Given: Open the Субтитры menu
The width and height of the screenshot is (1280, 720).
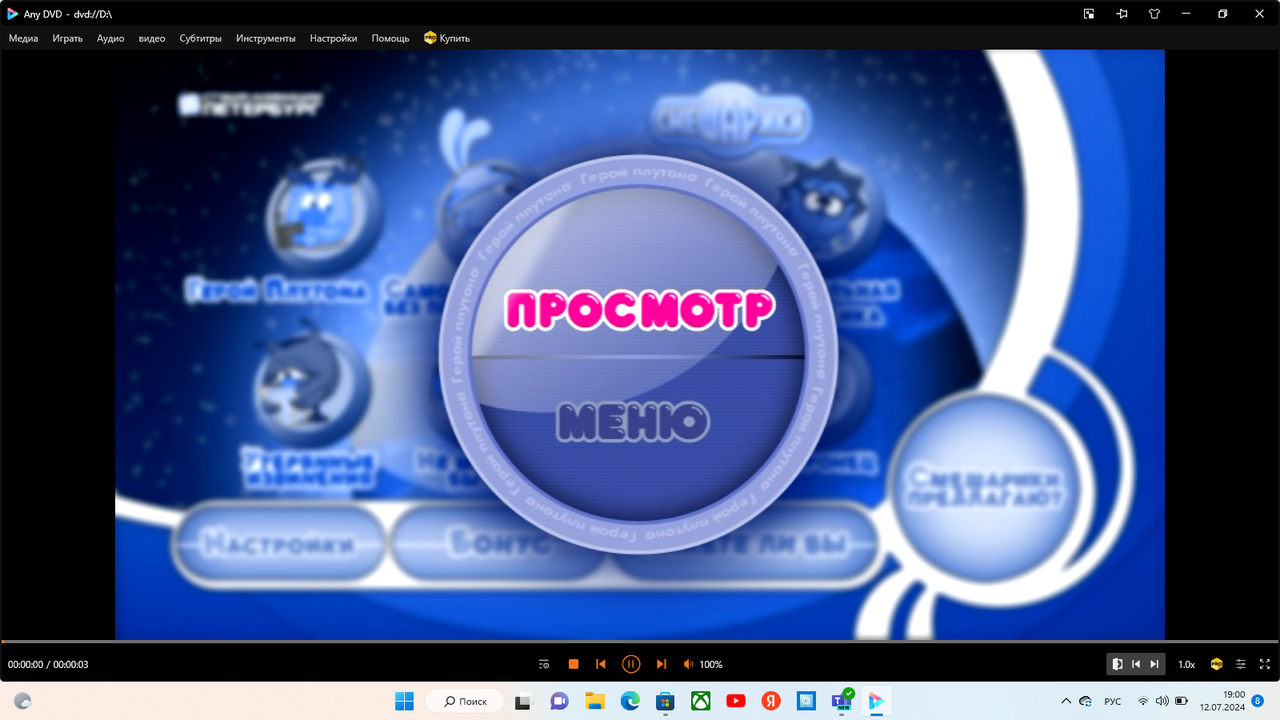Looking at the screenshot, I should coord(200,38).
